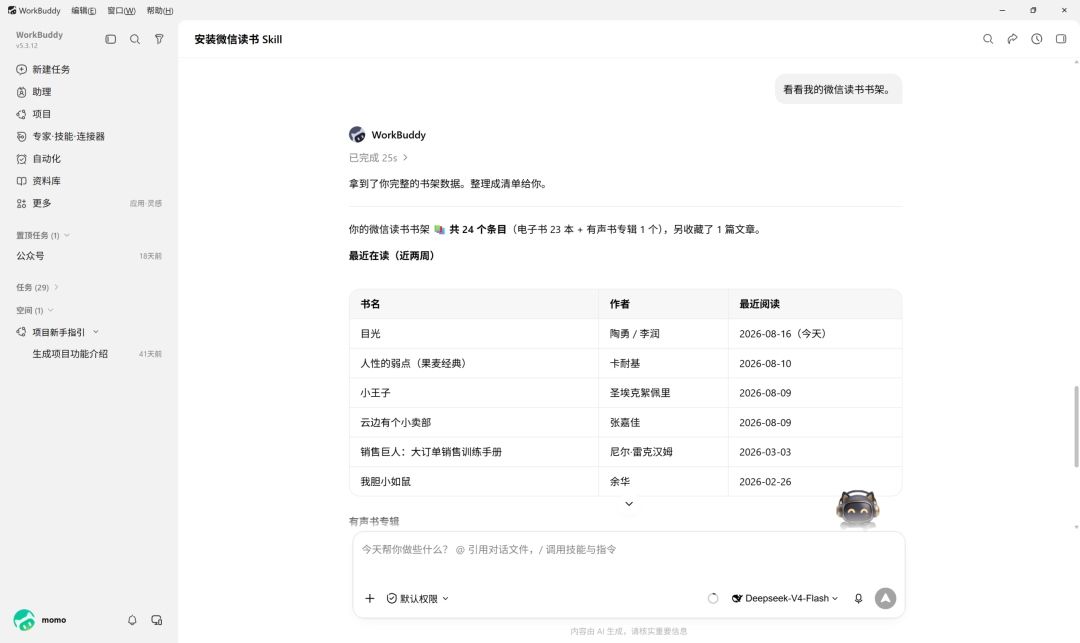Expand the 默认权限 permission dropdown
This screenshot has height=643, width=1080.
(417, 598)
